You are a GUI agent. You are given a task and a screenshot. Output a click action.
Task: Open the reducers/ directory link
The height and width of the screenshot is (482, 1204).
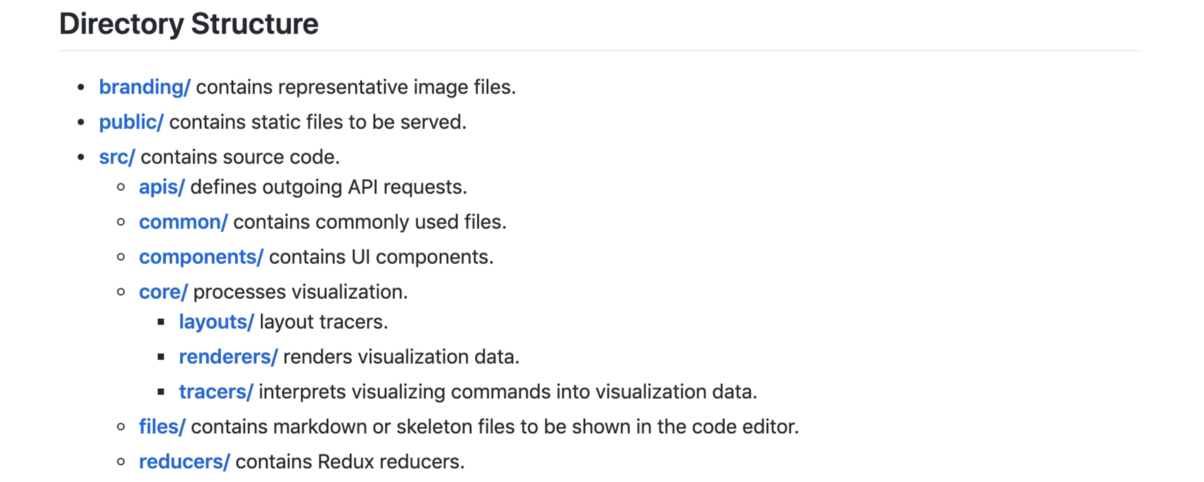(x=184, y=462)
